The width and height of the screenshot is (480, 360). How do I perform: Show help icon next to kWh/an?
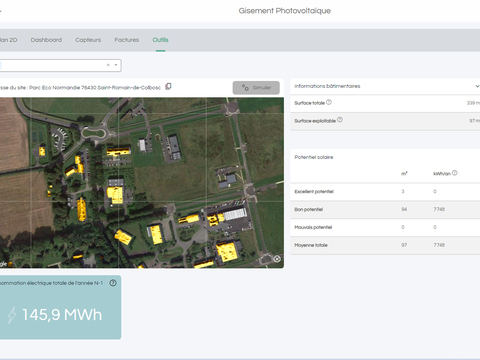click(x=455, y=173)
